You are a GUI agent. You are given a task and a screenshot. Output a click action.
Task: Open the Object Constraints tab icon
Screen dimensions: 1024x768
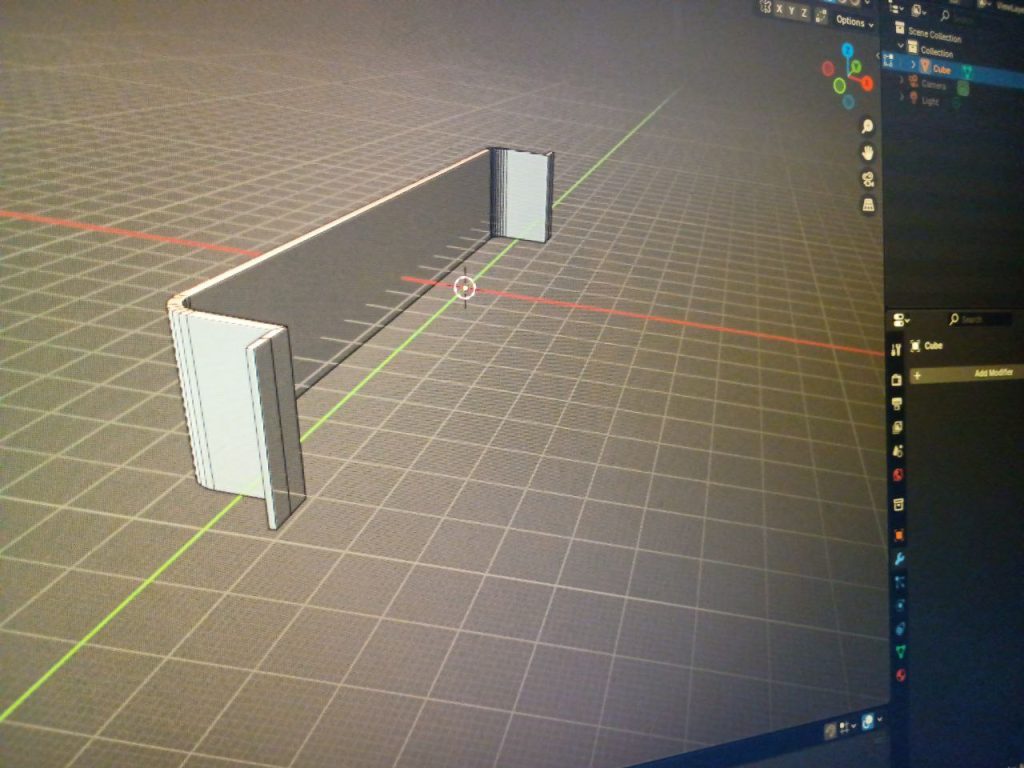[x=901, y=628]
